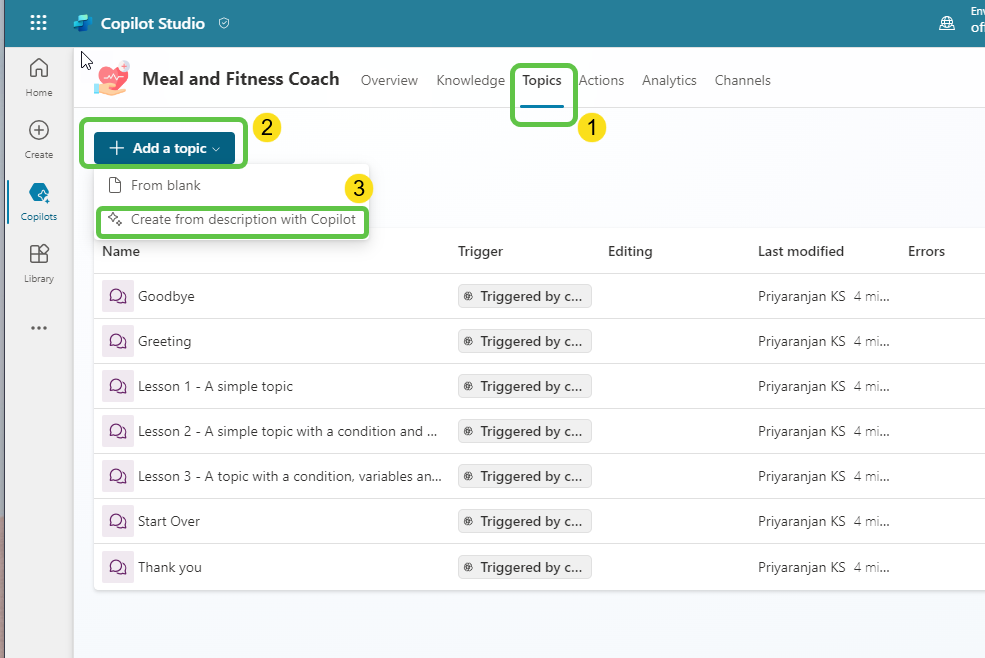Click the Goodbye topic chat icon

(118, 296)
